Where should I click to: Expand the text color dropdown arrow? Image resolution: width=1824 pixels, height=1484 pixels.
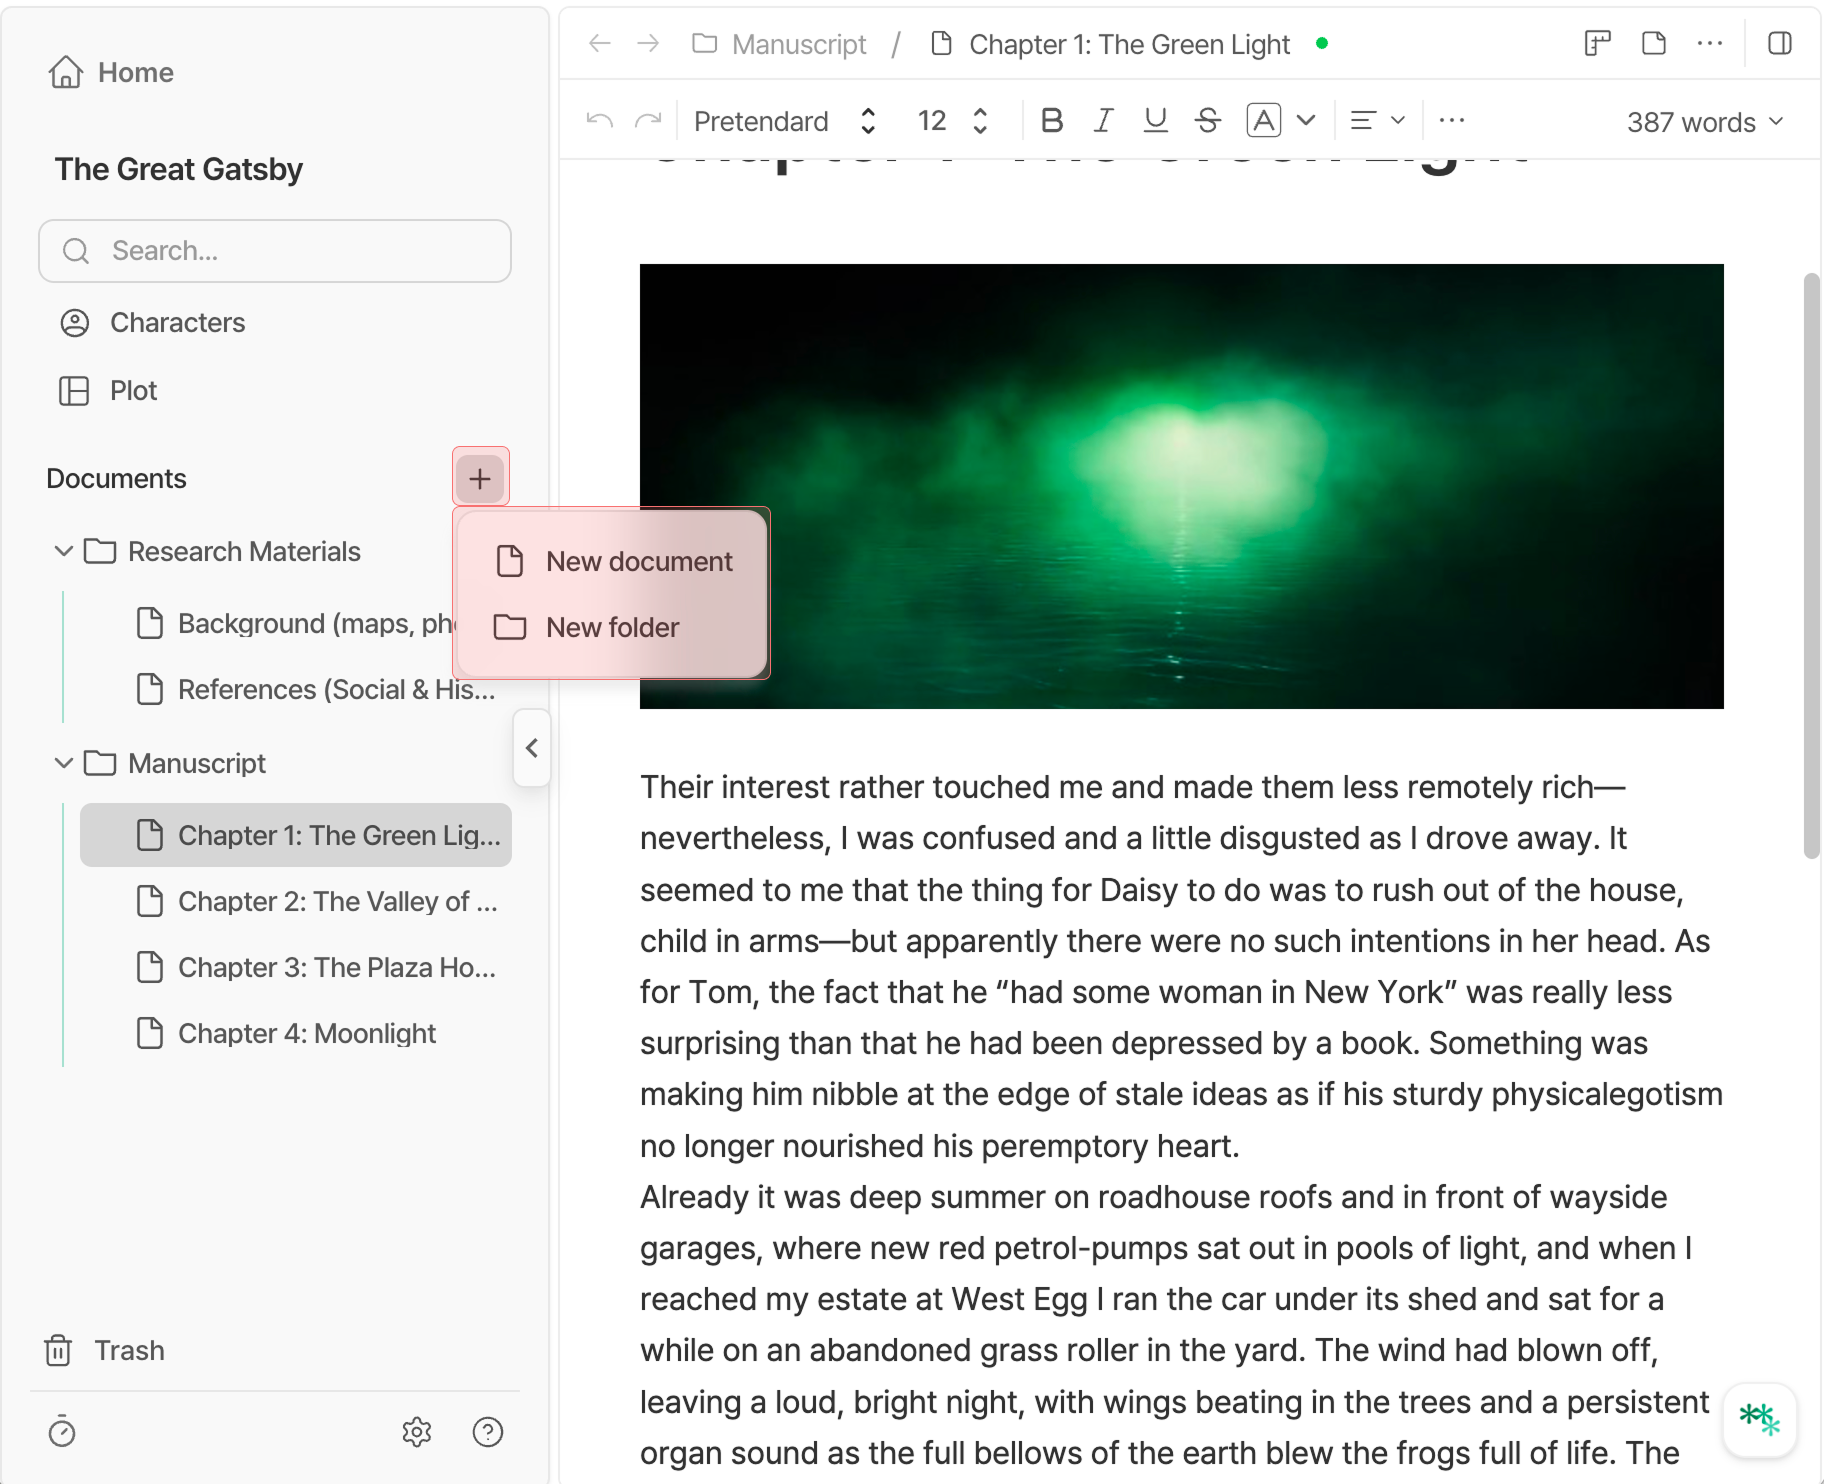click(x=1306, y=121)
